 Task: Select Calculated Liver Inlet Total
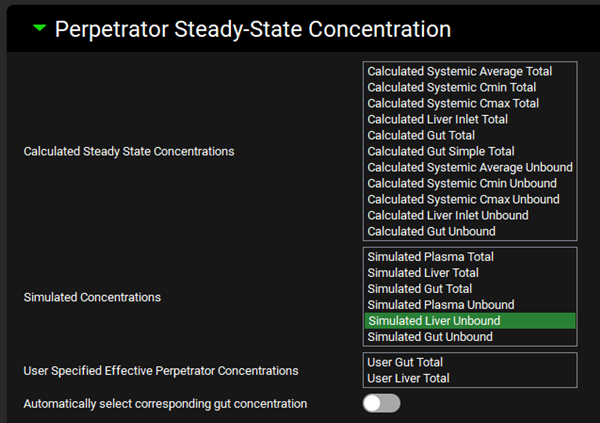(437, 119)
